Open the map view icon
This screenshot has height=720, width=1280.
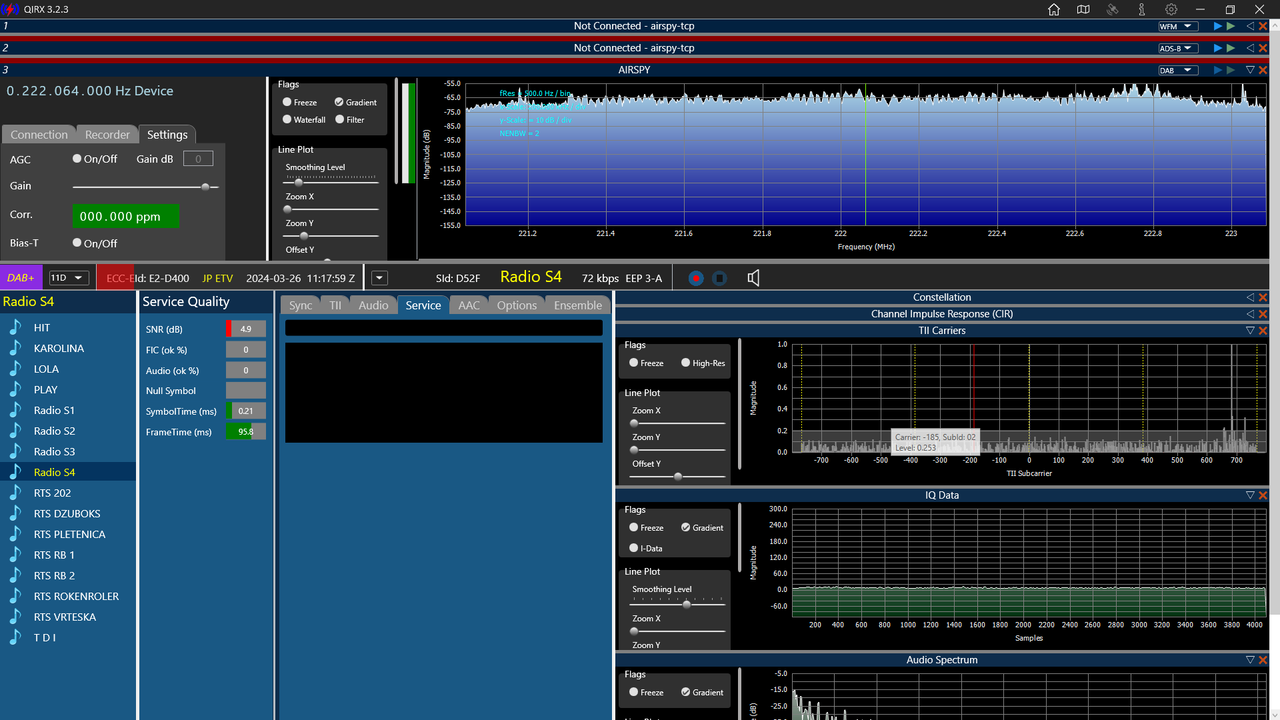(x=1083, y=9)
